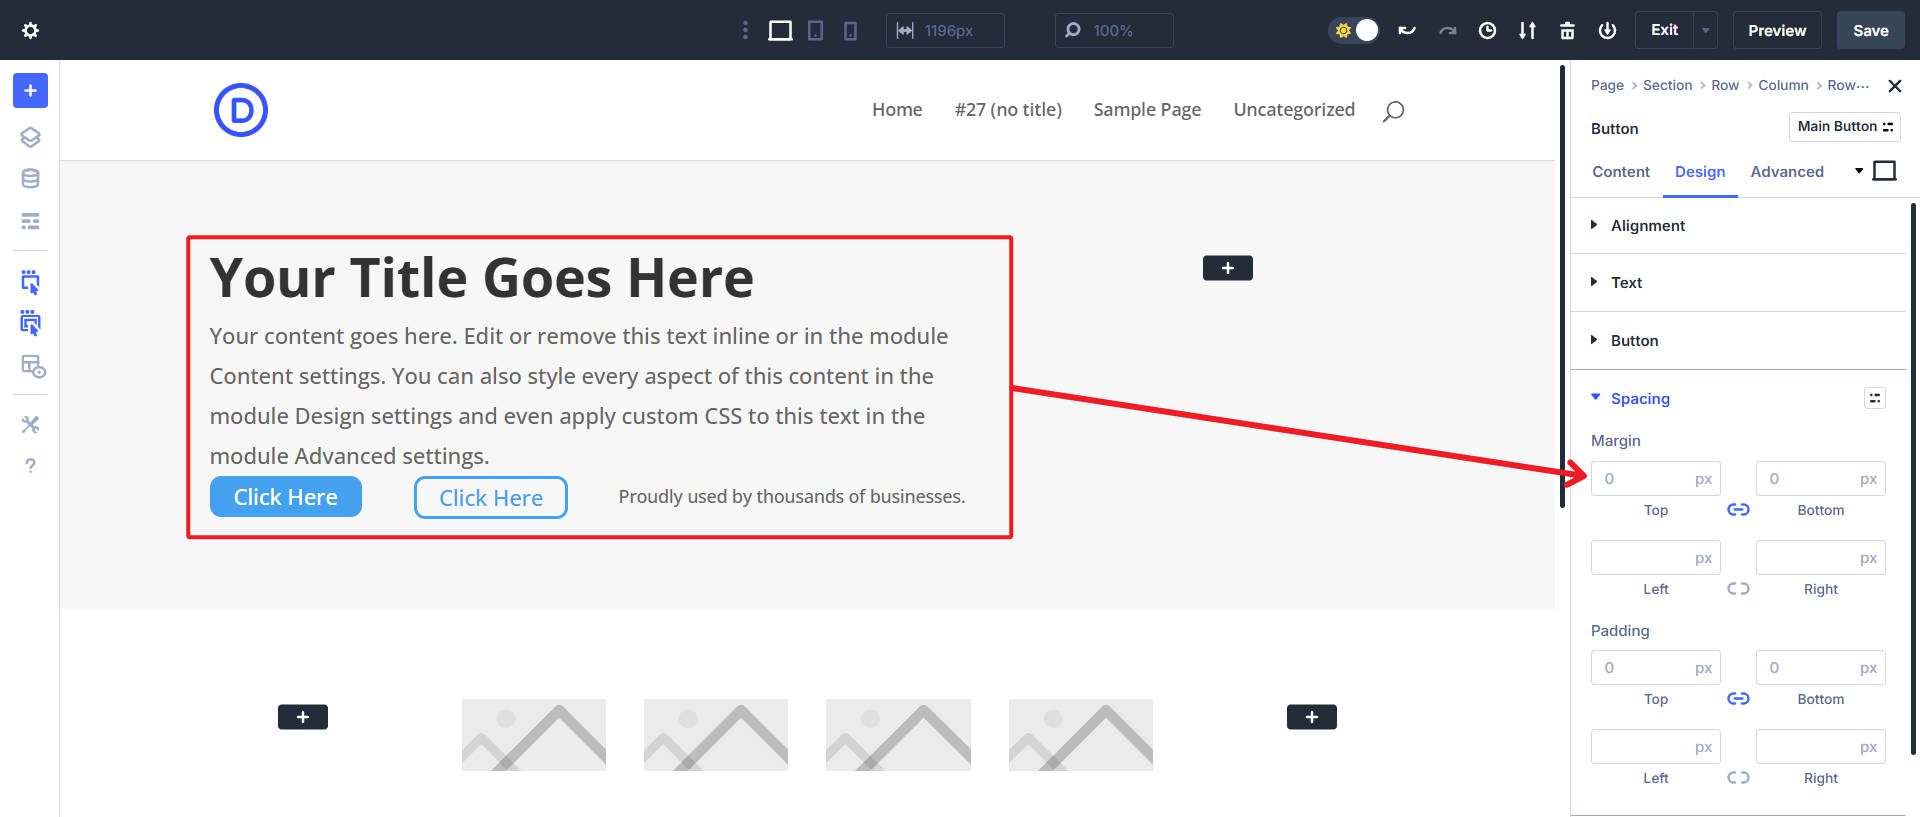The height and width of the screenshot is (817, 1920).
Task: Open the Home menu link
Action: tap(897, 110)
